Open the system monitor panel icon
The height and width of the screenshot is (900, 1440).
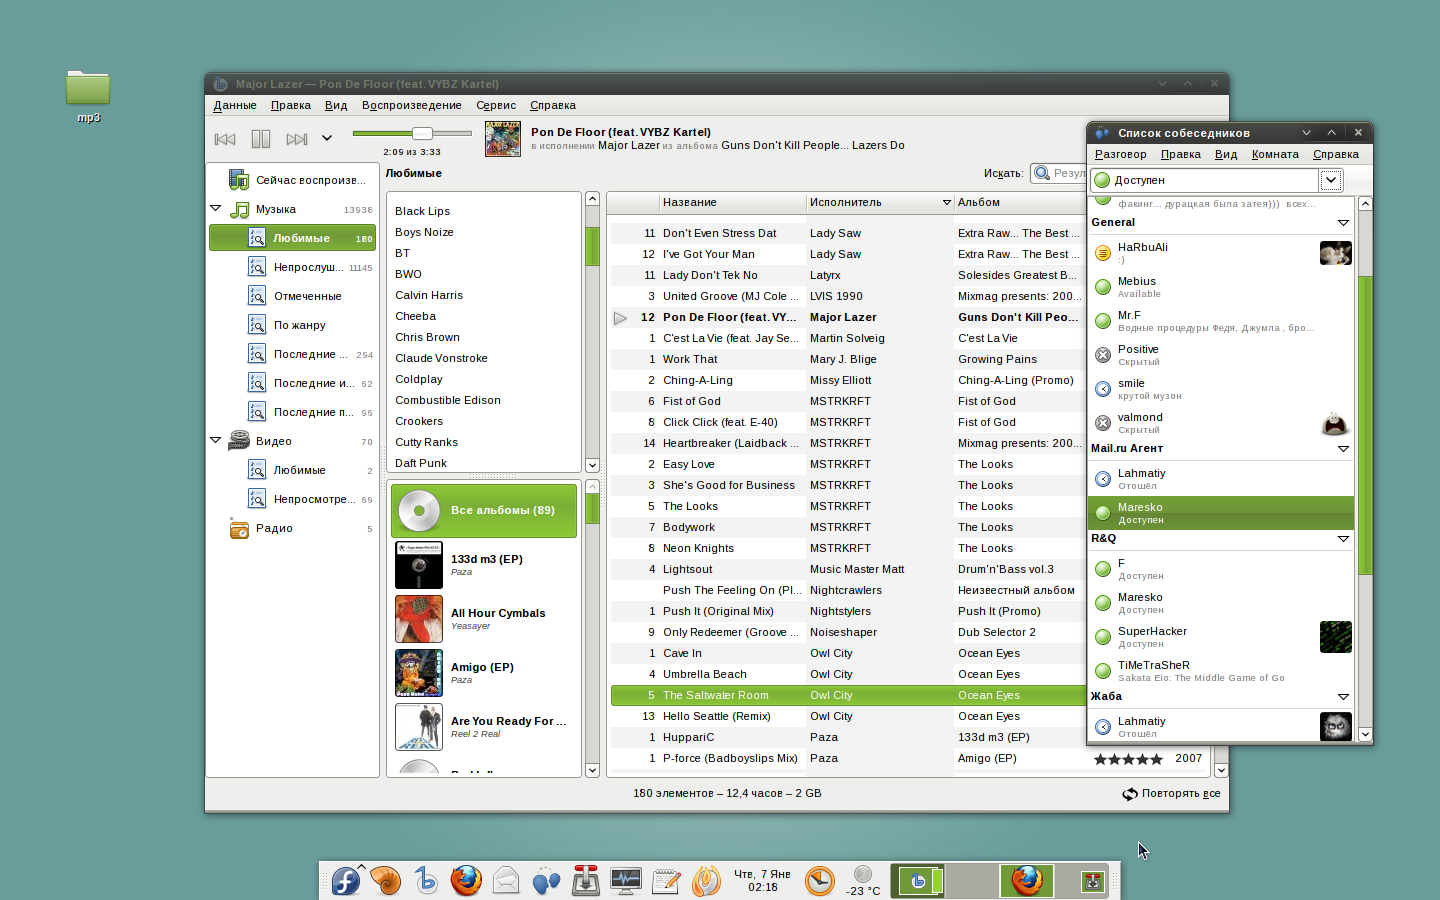pos(626,881)
